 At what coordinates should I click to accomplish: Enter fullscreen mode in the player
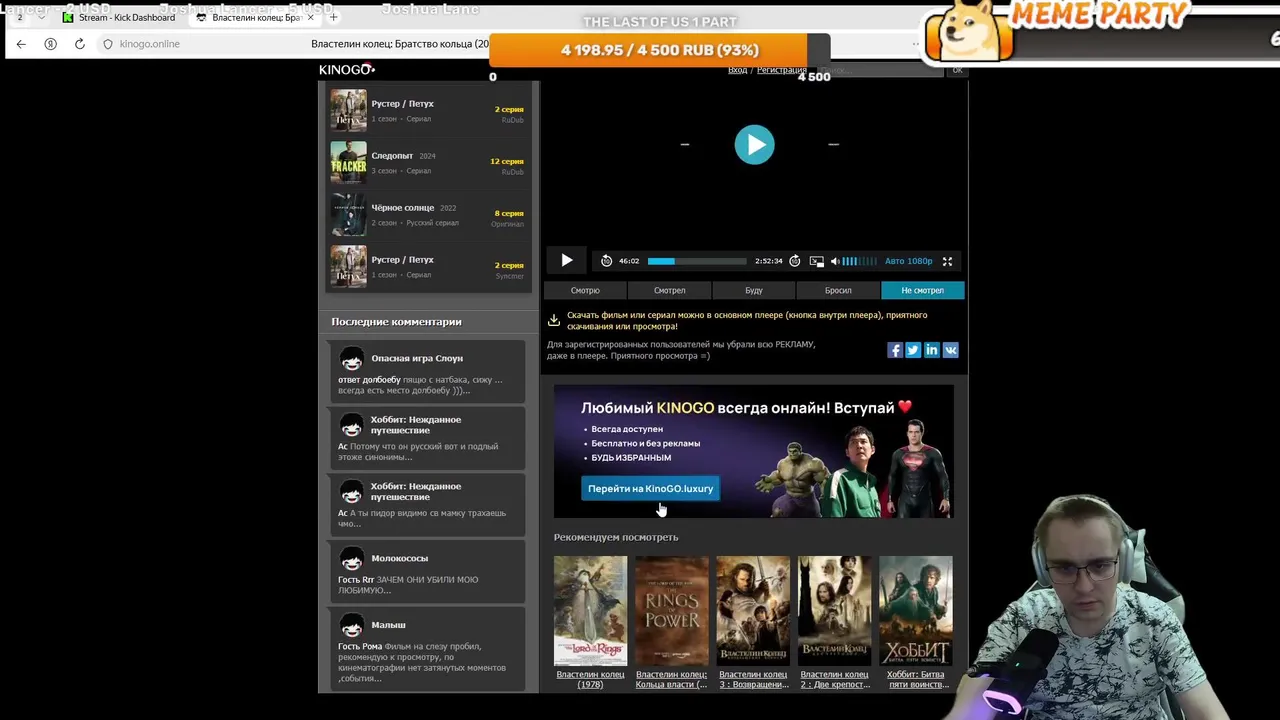(x=947, y=261)
